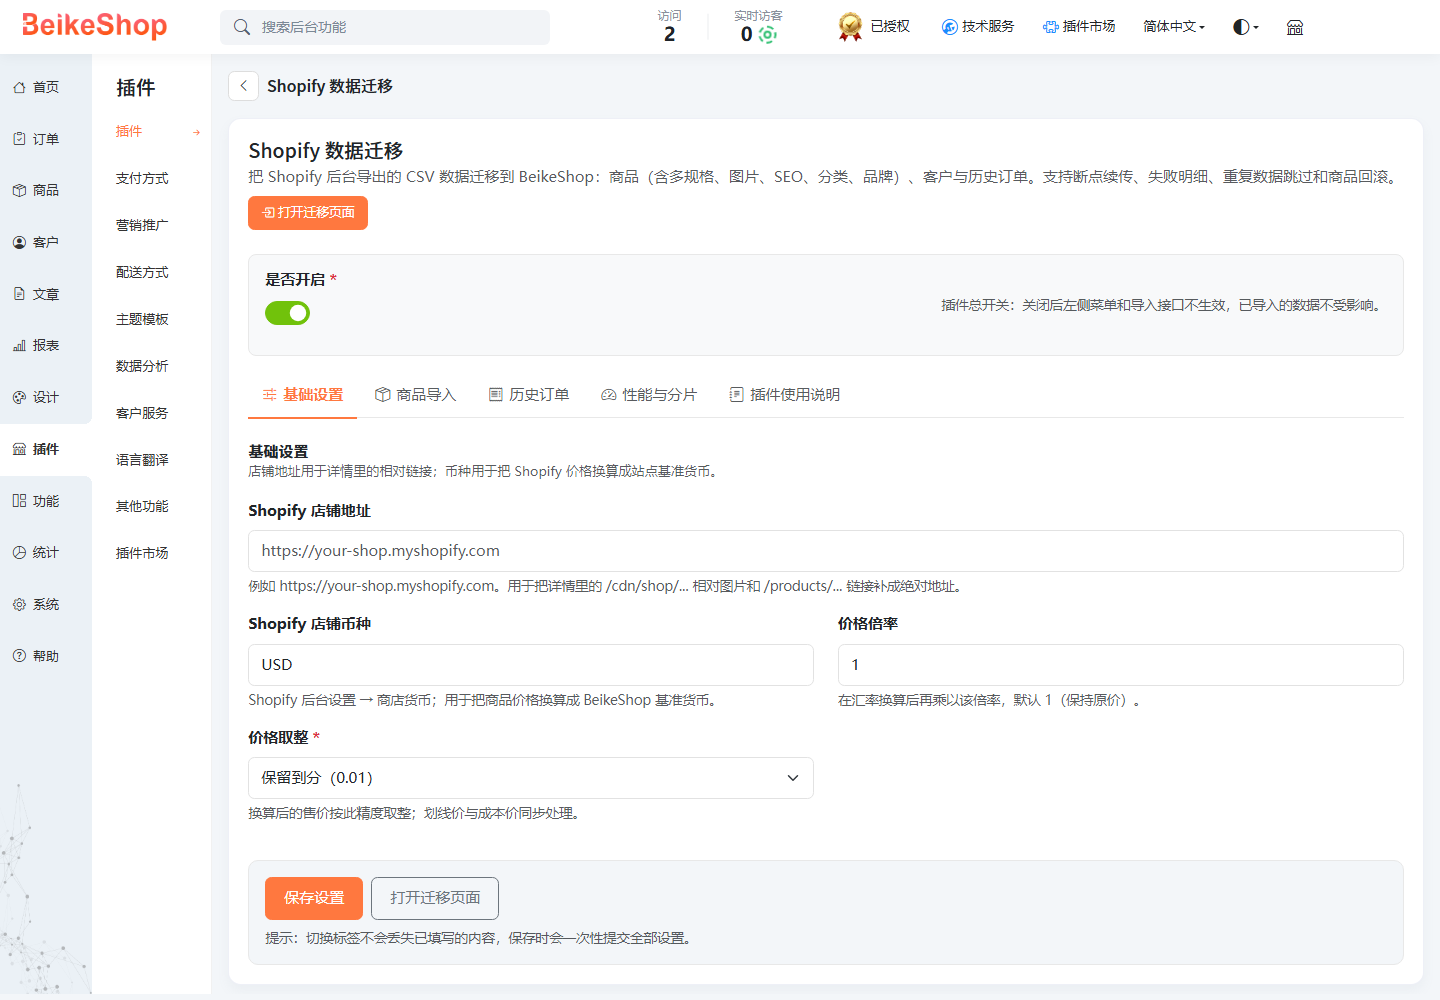The height and width of the screenshot is (1000, 1440).
Task: Click the 已授权 license medal icon
Action: pyautogui.click(x=850, y=27)
